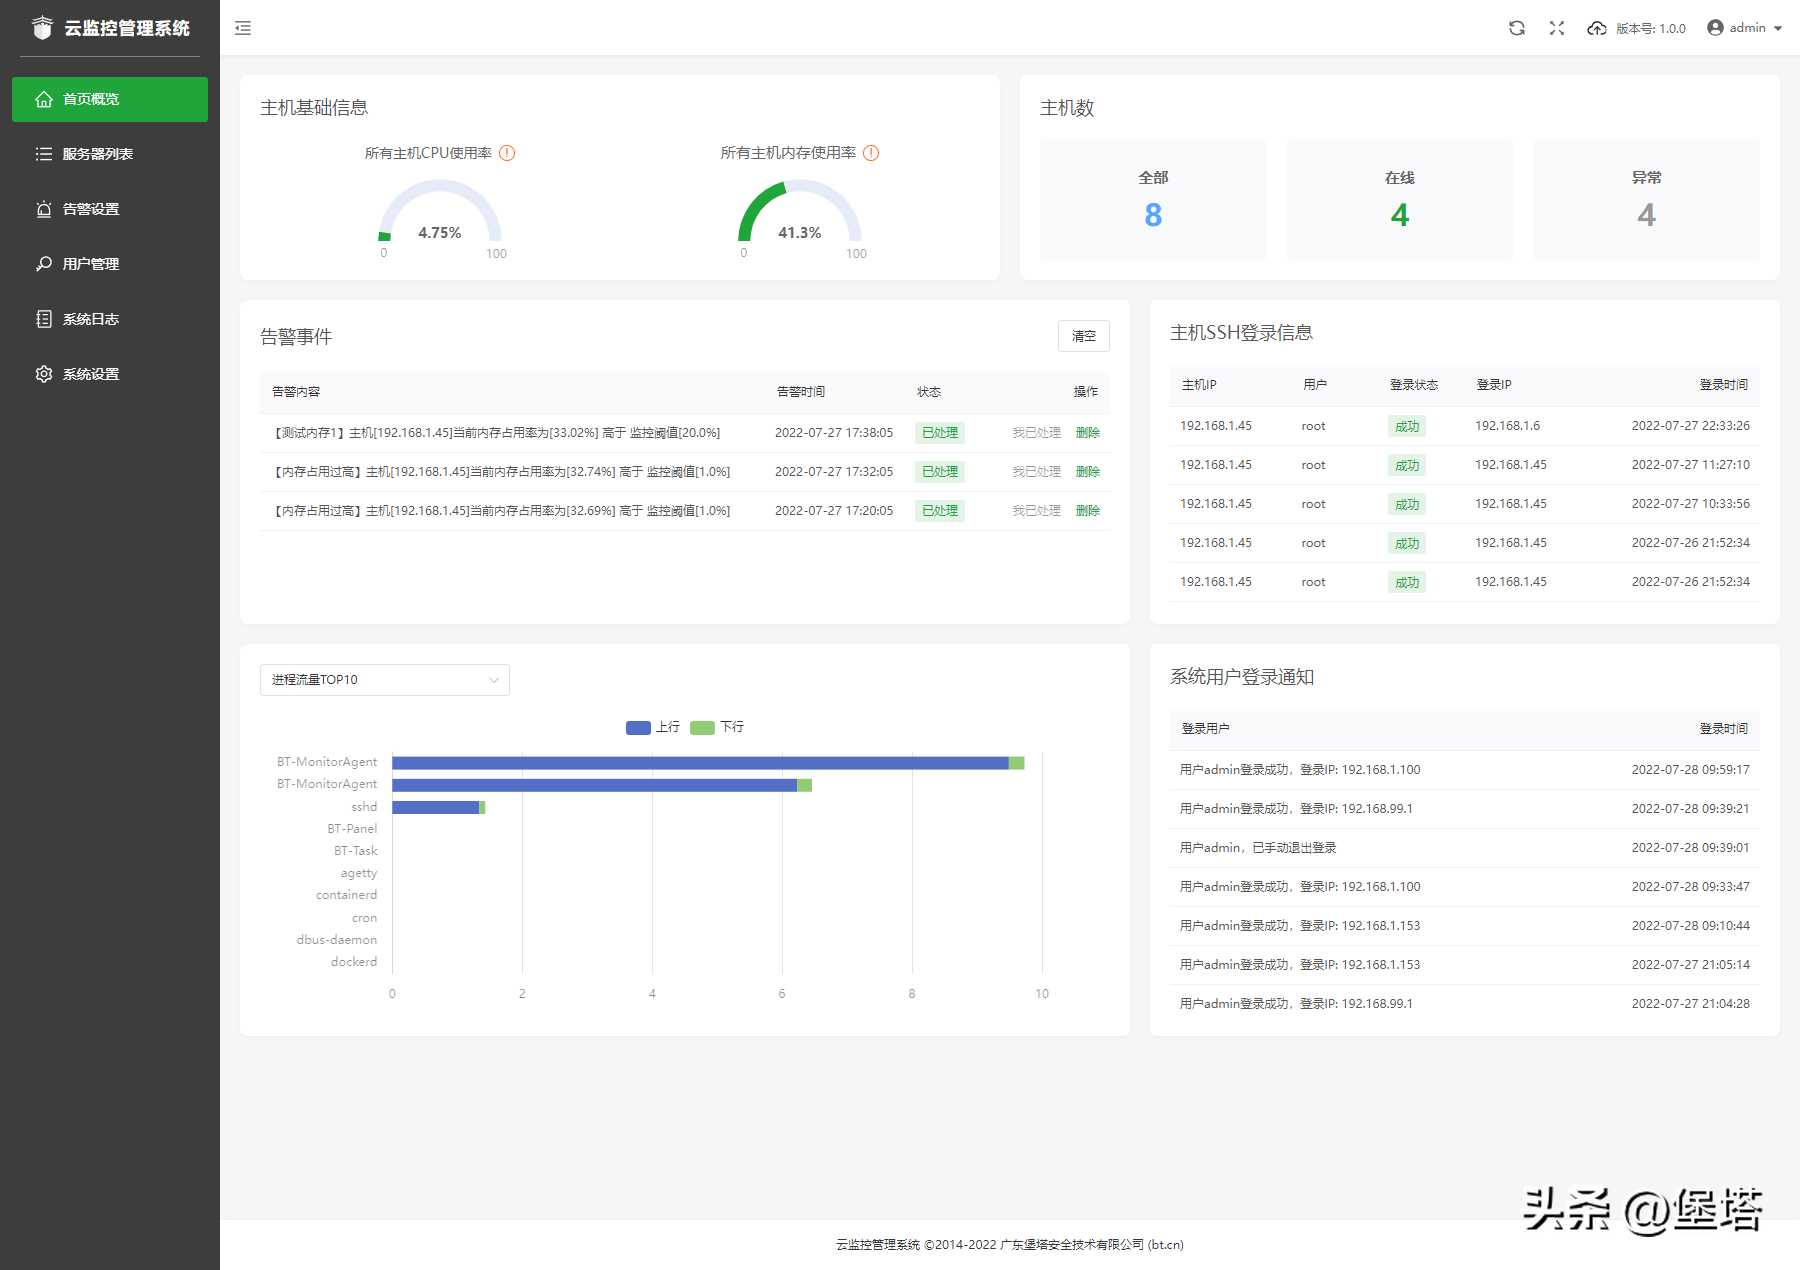Click the info icon next to CPU使用率
This screenshot has height=1270, width=1800.
click(507, 153)
